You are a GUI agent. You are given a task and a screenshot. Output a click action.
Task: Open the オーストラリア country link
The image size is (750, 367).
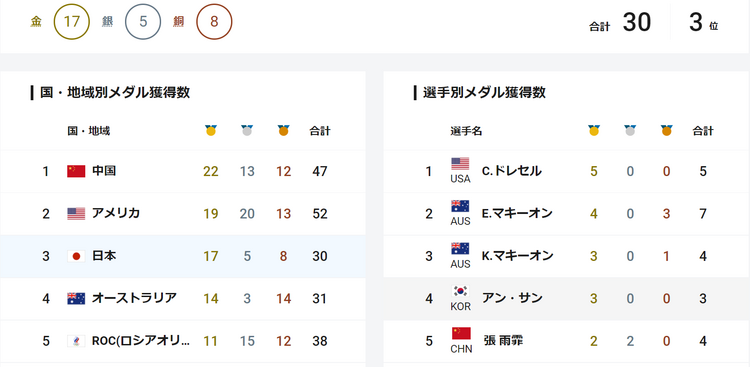[x=134, y=299]
